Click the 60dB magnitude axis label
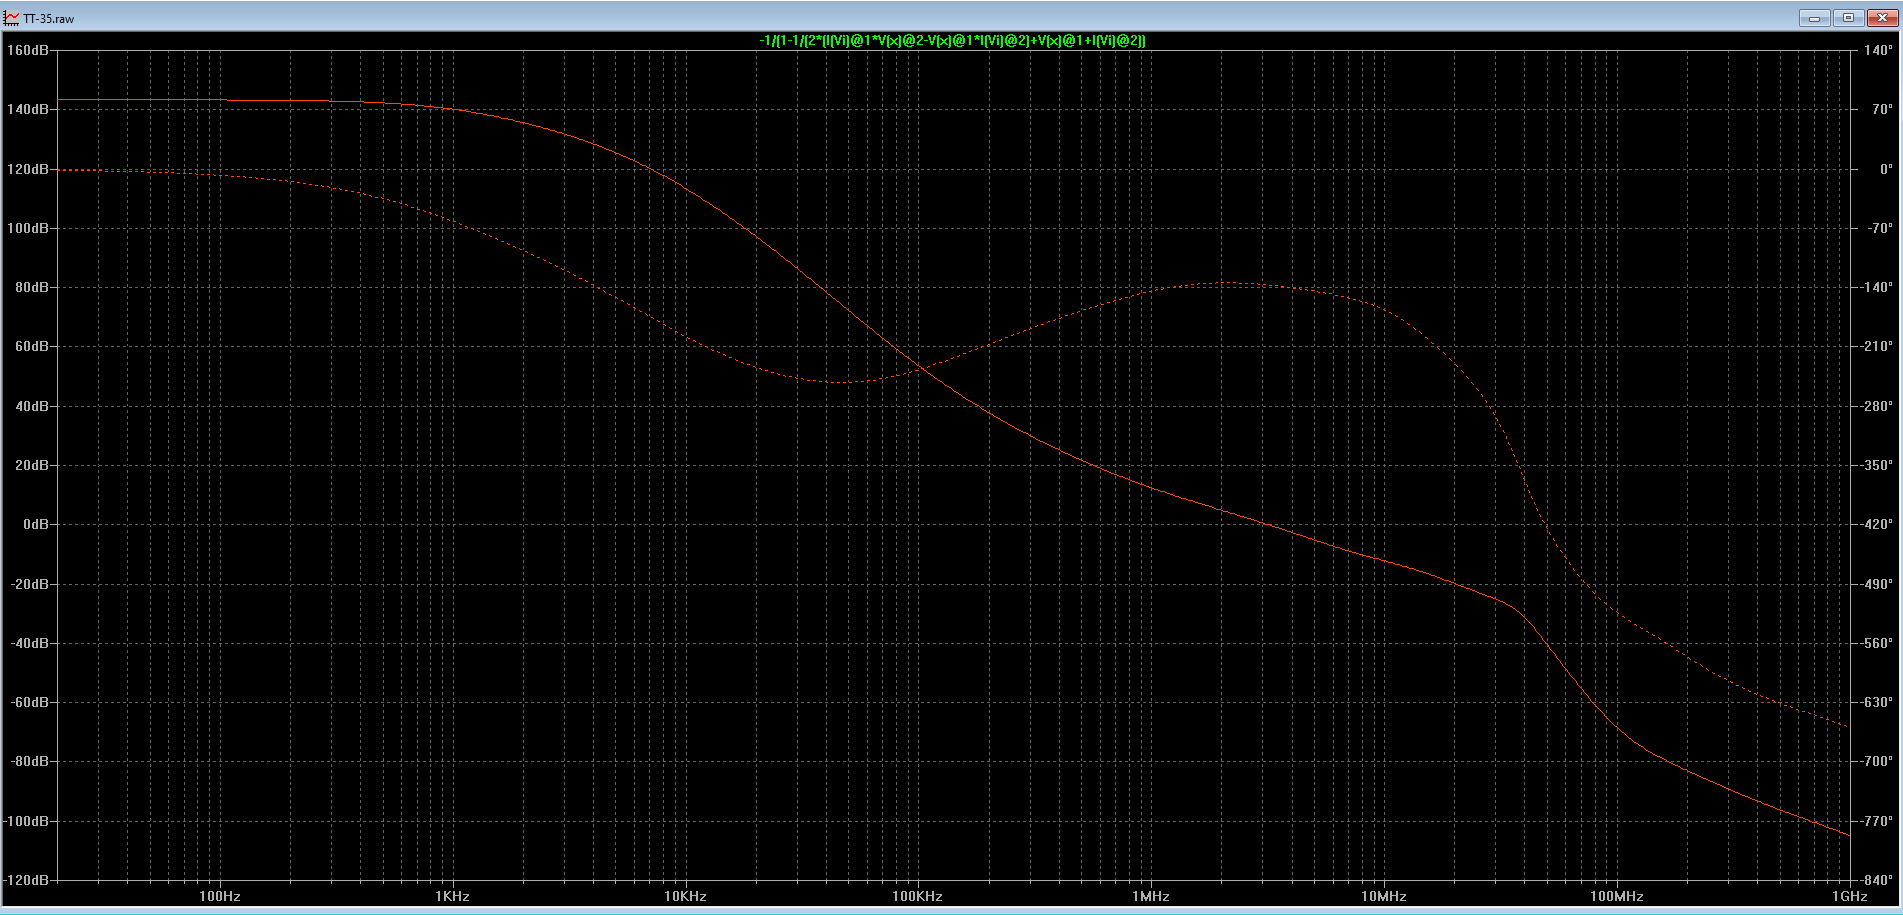Viewport: 1903px width, 915px height. pos(31,346)
